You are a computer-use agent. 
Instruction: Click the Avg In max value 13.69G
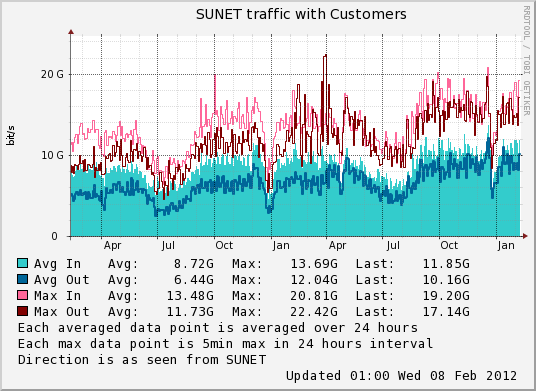[314, 264]
